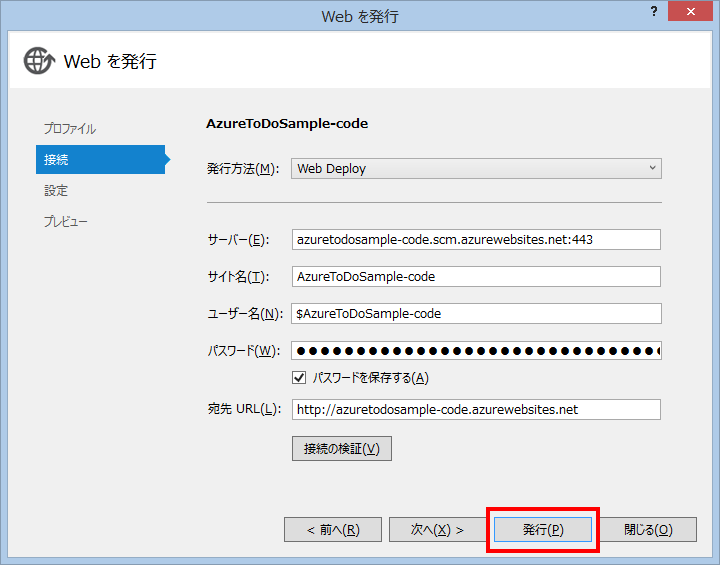This screenshot has height=565, width=720.
Task: Switch to the 設定 tab
Action: tap(56, 191)
